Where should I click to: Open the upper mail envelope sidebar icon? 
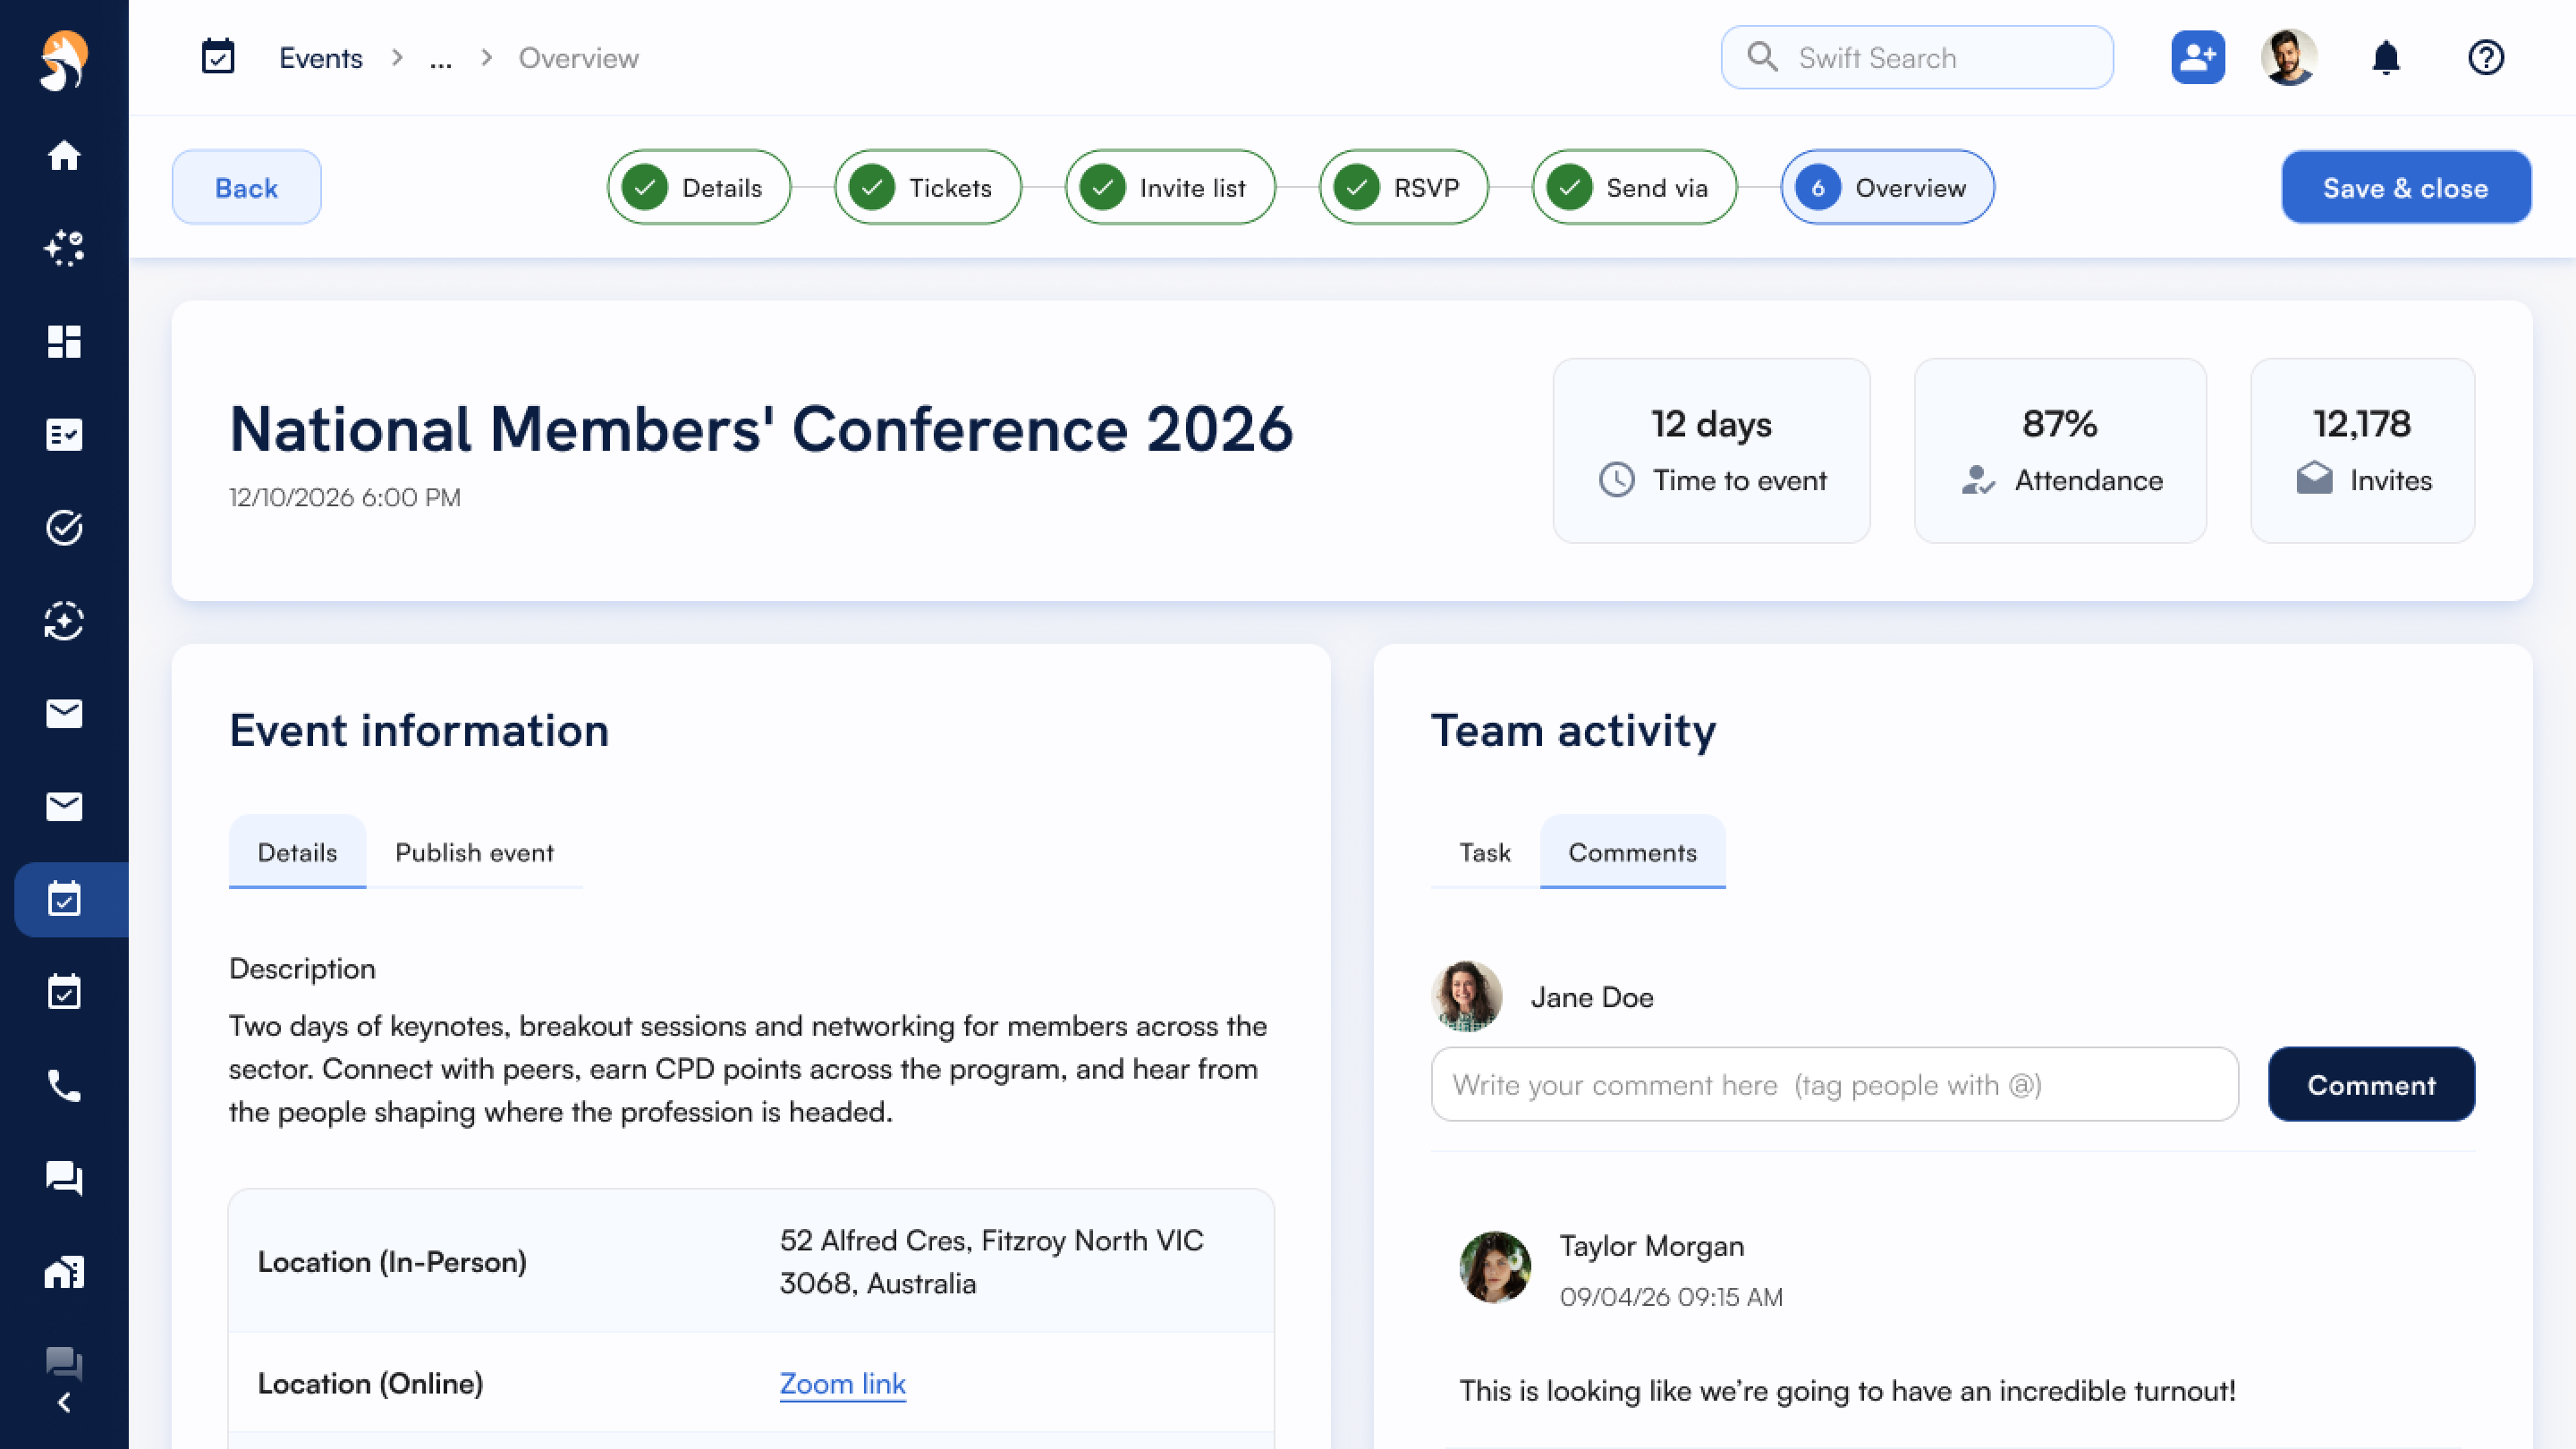point(64,713)
